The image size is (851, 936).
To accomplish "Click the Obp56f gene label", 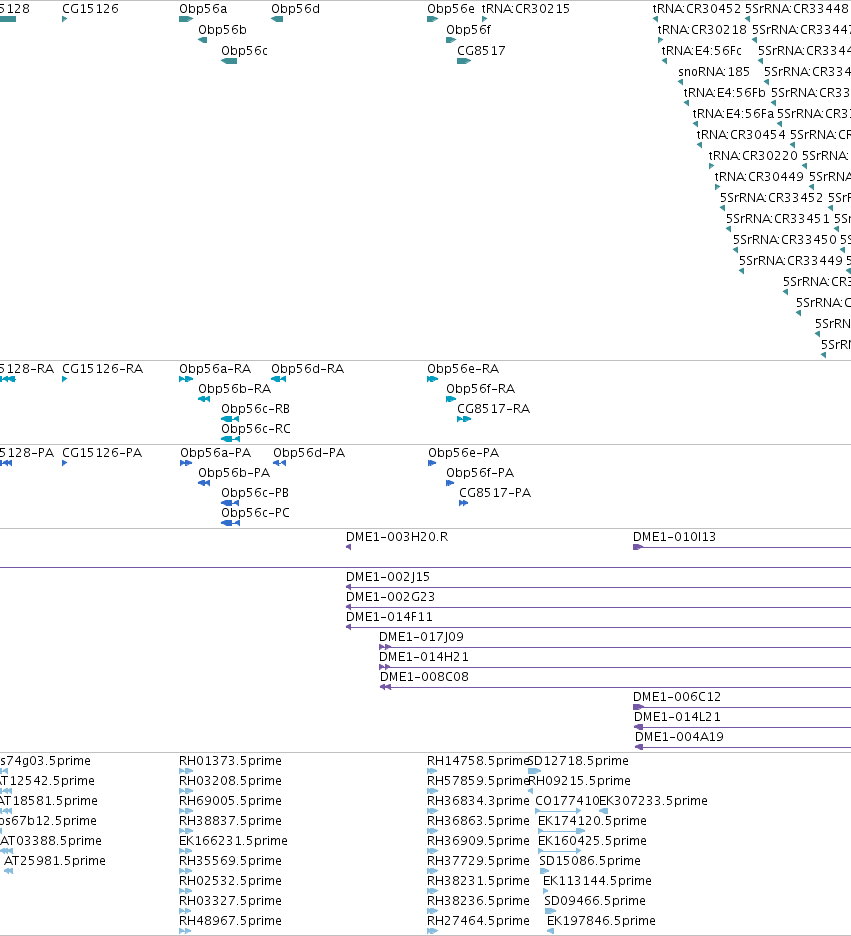I will (x=468, y=30).
